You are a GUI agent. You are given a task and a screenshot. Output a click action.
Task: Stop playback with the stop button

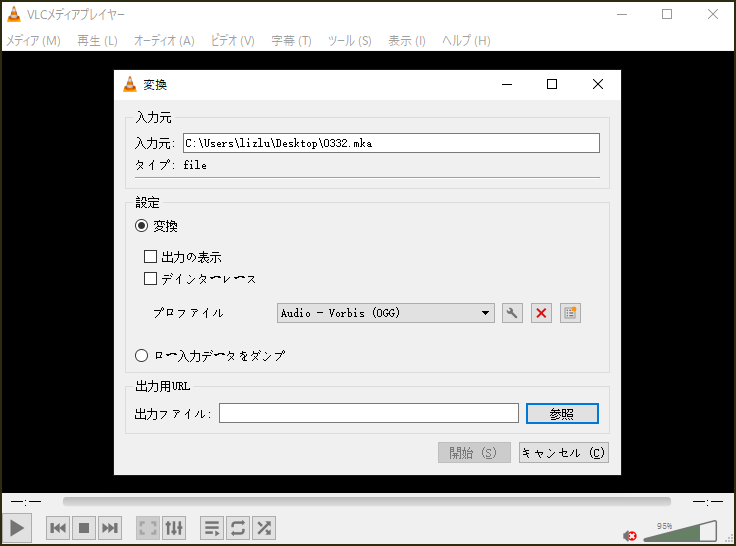[84, 528]
